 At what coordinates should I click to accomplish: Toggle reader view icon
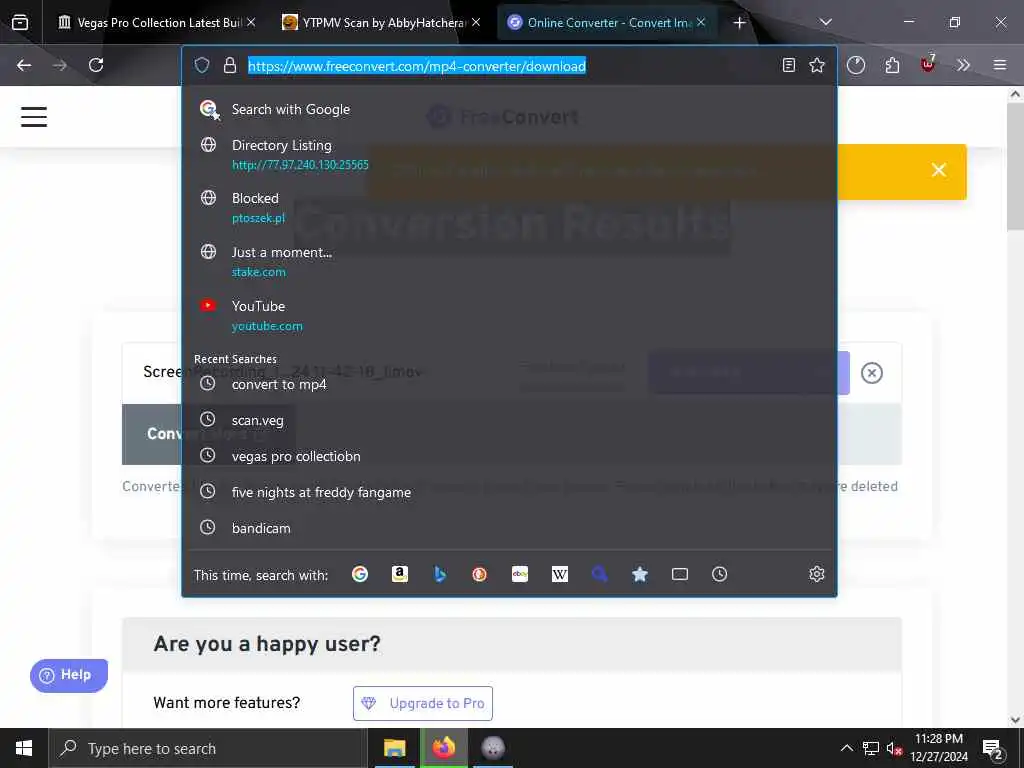[789, 65]
